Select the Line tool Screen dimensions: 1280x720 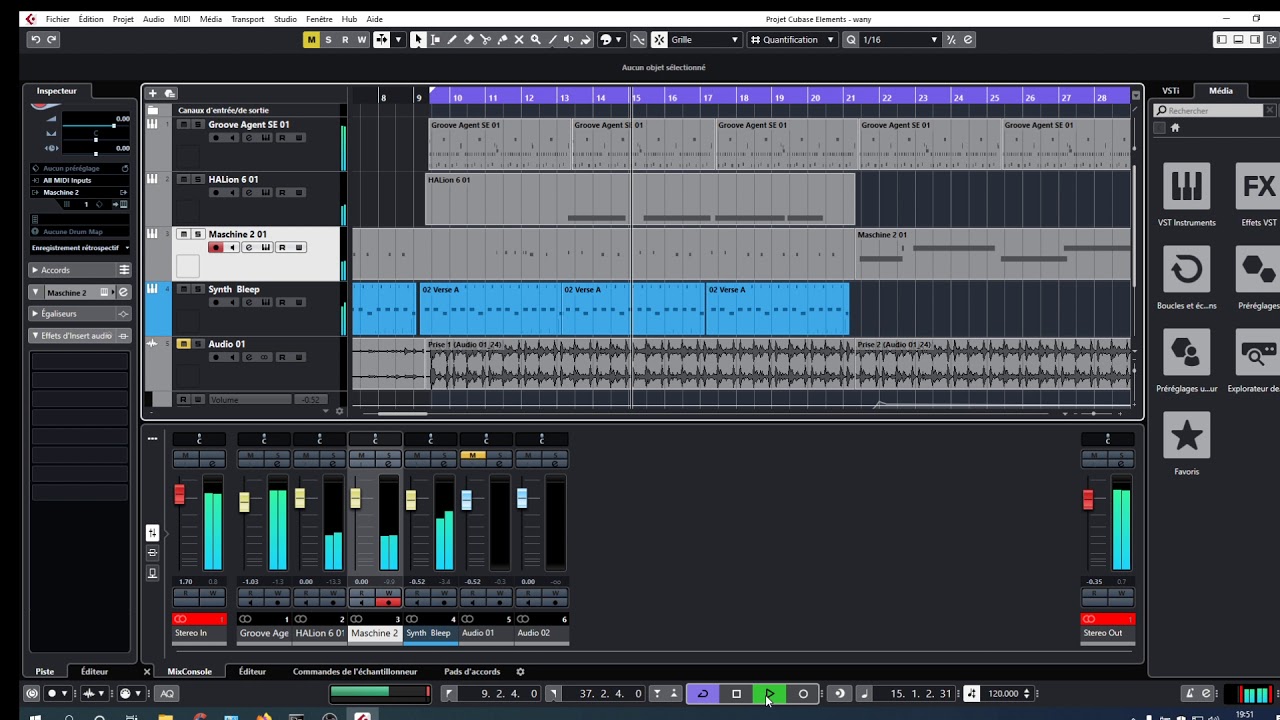[x=553, y=40]
